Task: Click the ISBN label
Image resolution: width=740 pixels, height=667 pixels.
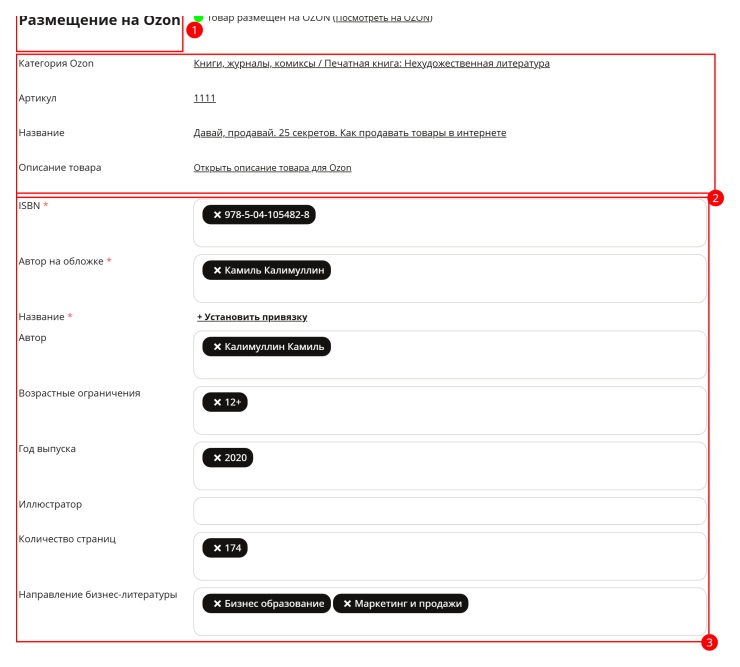Action: [x=29, y=206]
